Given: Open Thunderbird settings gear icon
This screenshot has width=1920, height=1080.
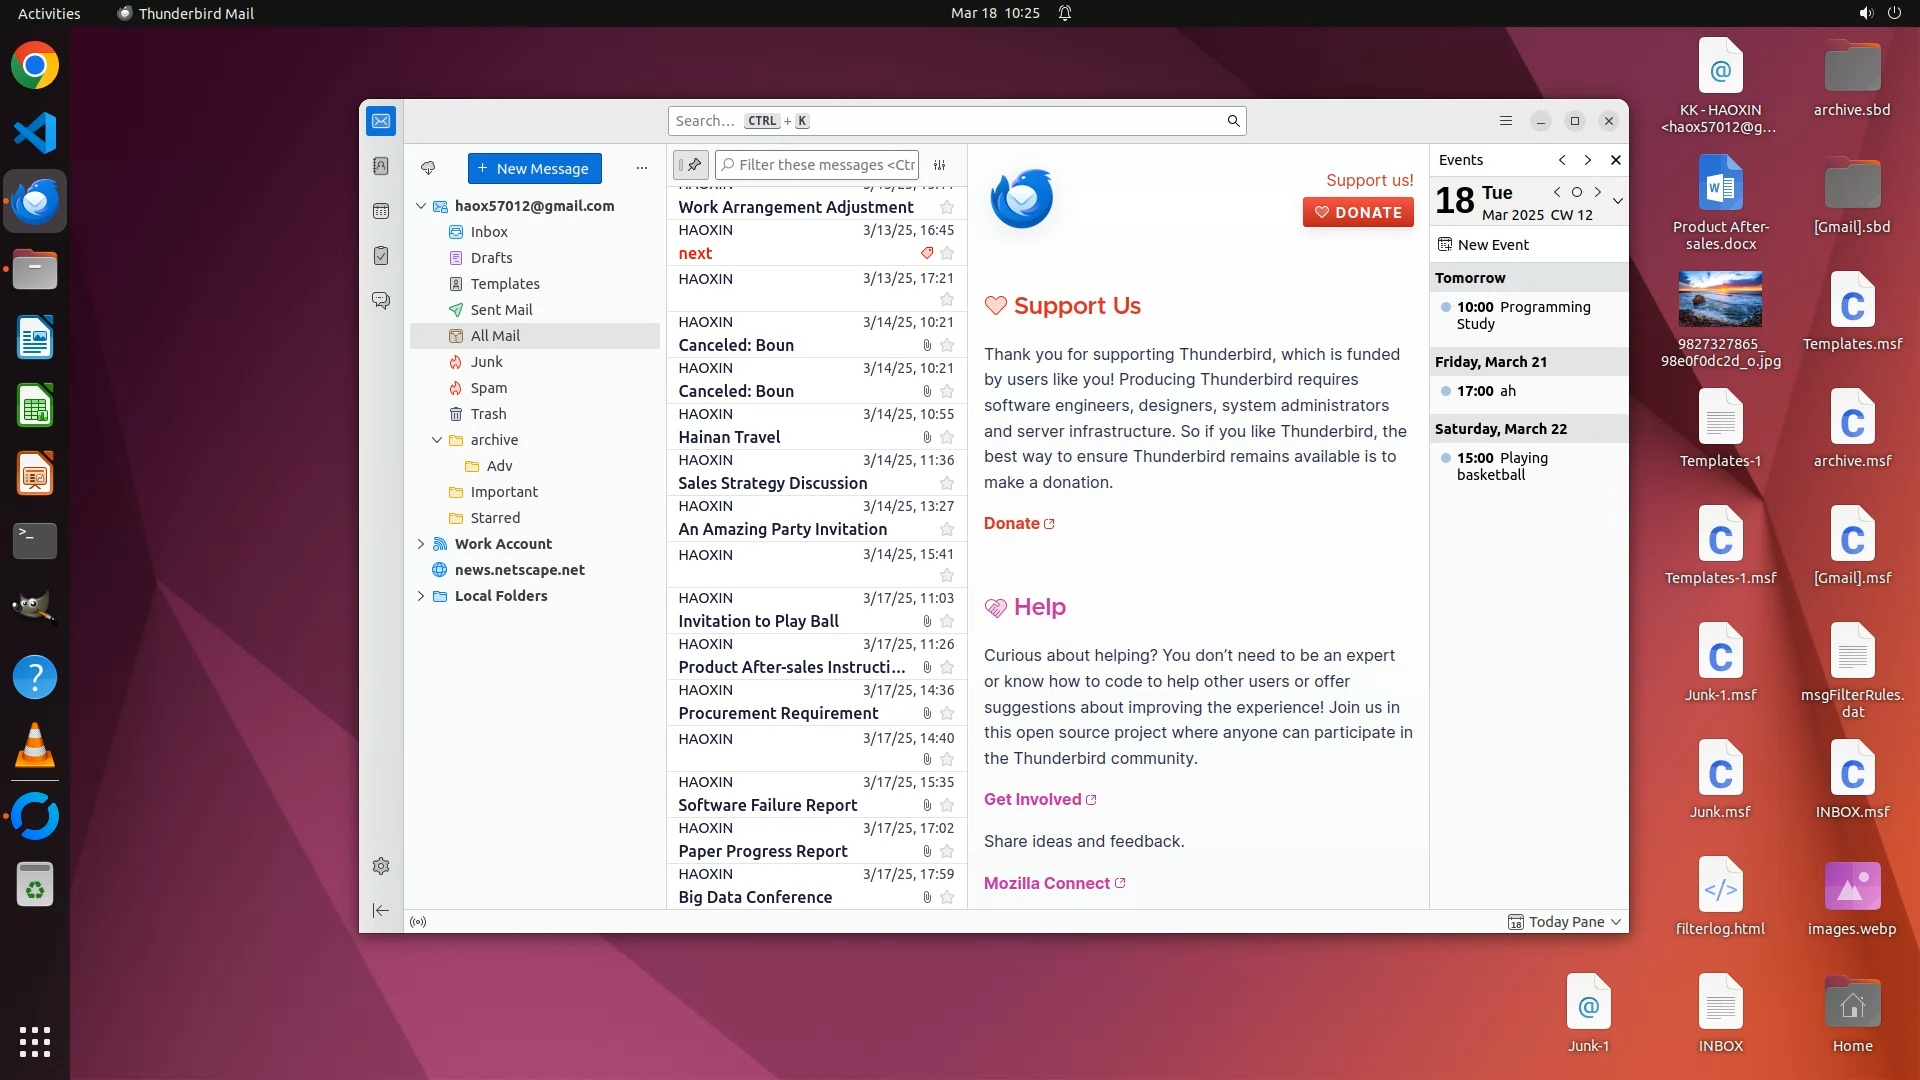Looking at the screenshot, I should (381, 866).
